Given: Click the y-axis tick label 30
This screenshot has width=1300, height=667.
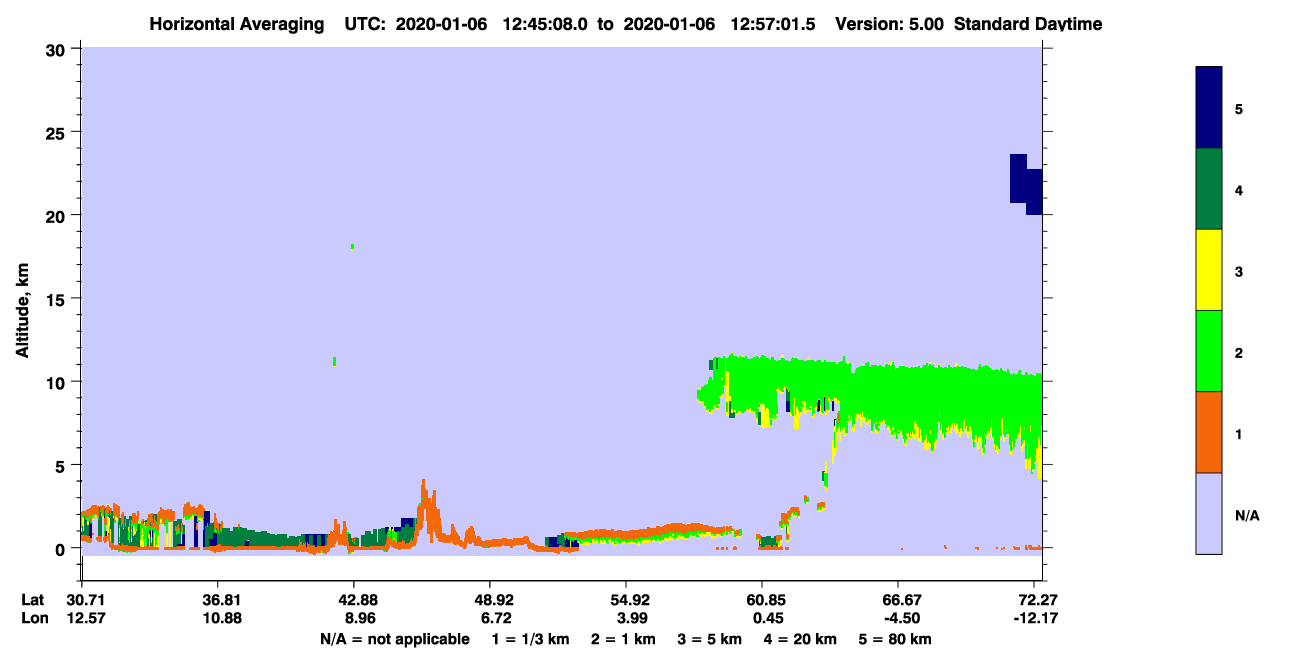Looking at the screenshot, I should click(x=58, y=49).
